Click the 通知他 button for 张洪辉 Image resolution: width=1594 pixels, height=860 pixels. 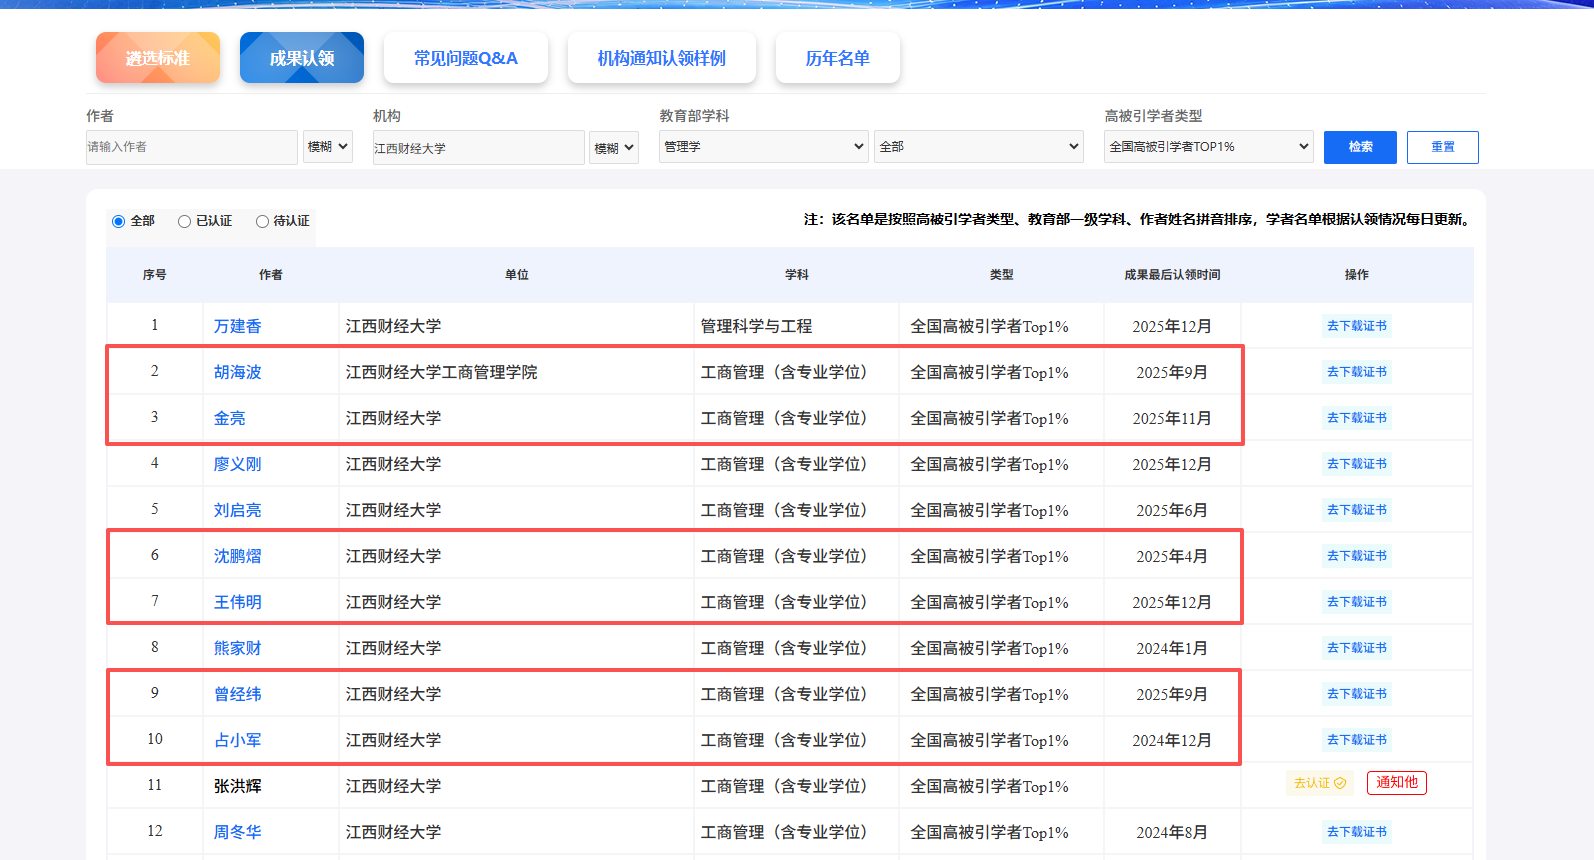1396,783
